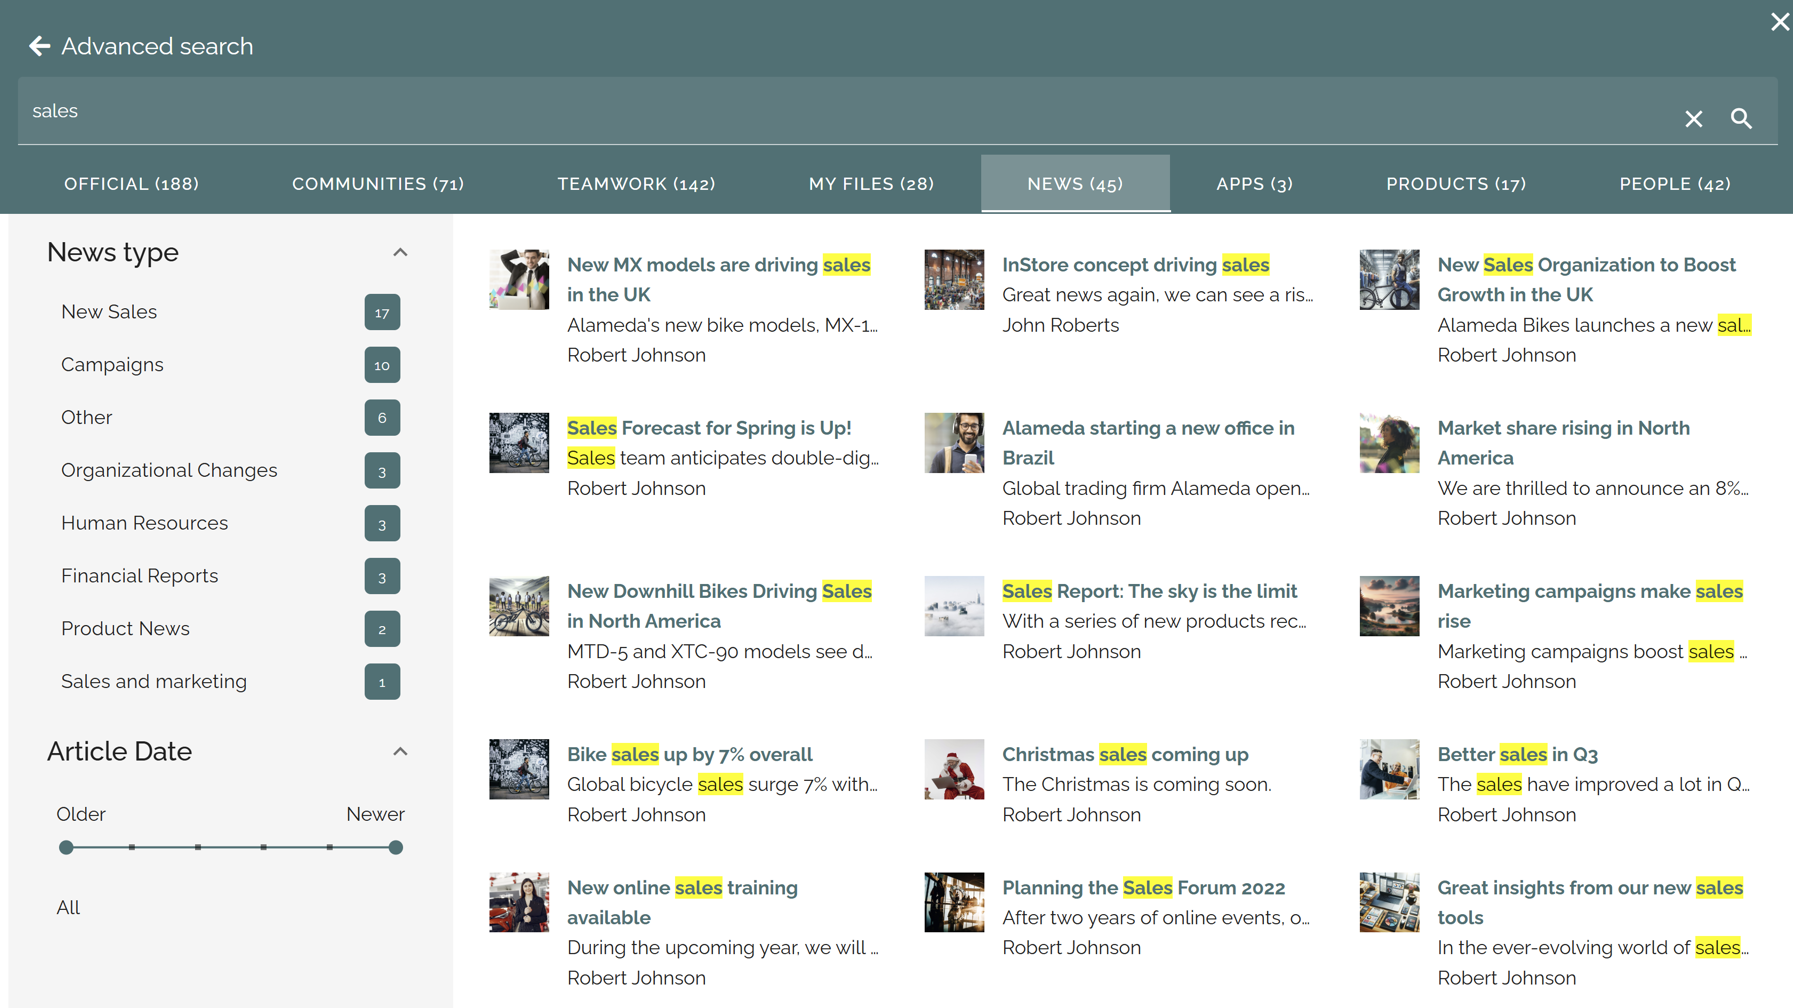Viewport: 1793px width, 1008px height.
Task: Open 'Sales Forecast for Spring is Up!' article
Action: [x=709, y=428]
